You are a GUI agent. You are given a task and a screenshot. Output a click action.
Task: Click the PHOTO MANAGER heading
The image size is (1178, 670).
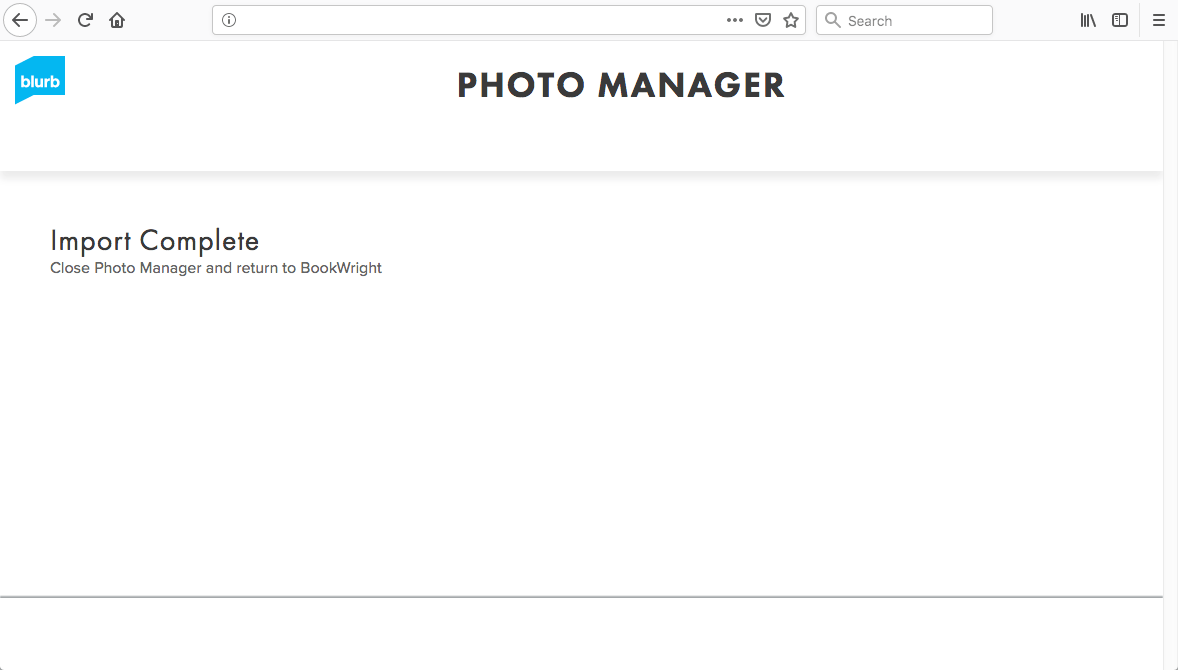[x=621, y=85]
